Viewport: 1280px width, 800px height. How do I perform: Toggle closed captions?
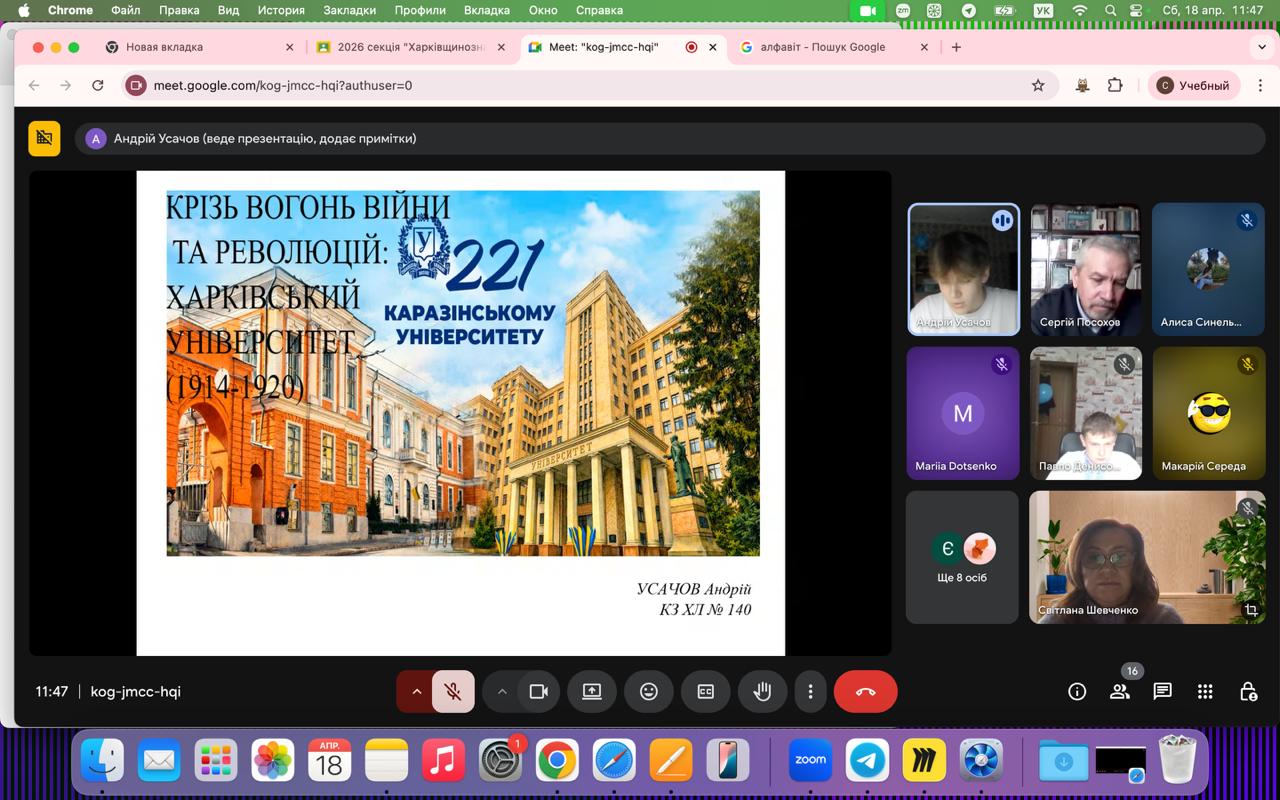(706, 692)
